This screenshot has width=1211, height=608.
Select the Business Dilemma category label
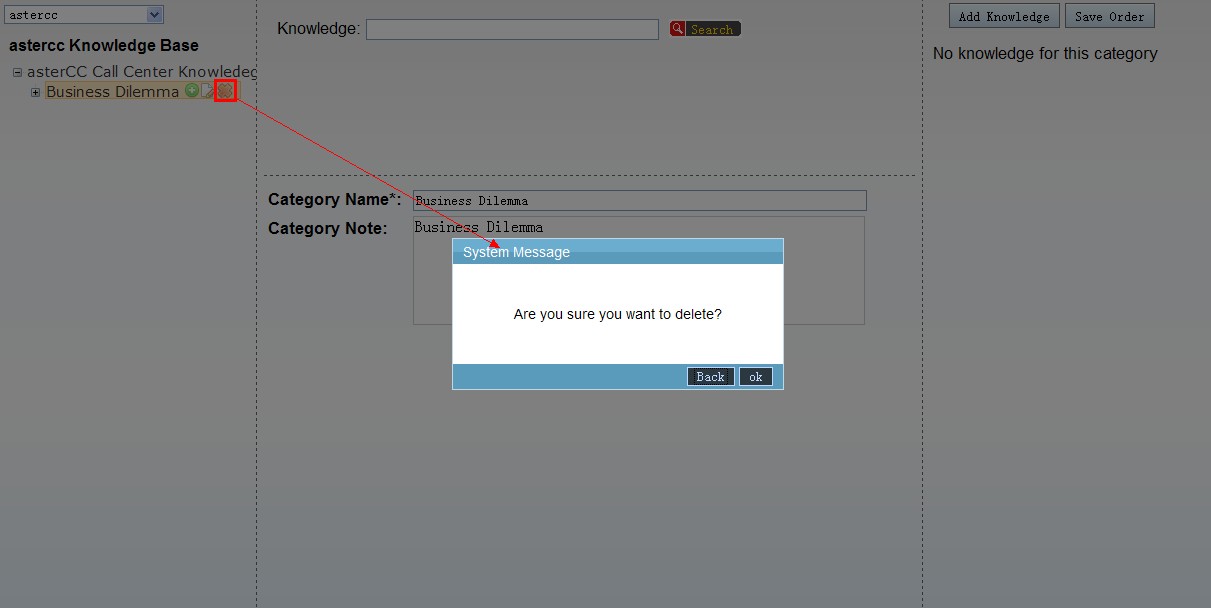(112, 92)
